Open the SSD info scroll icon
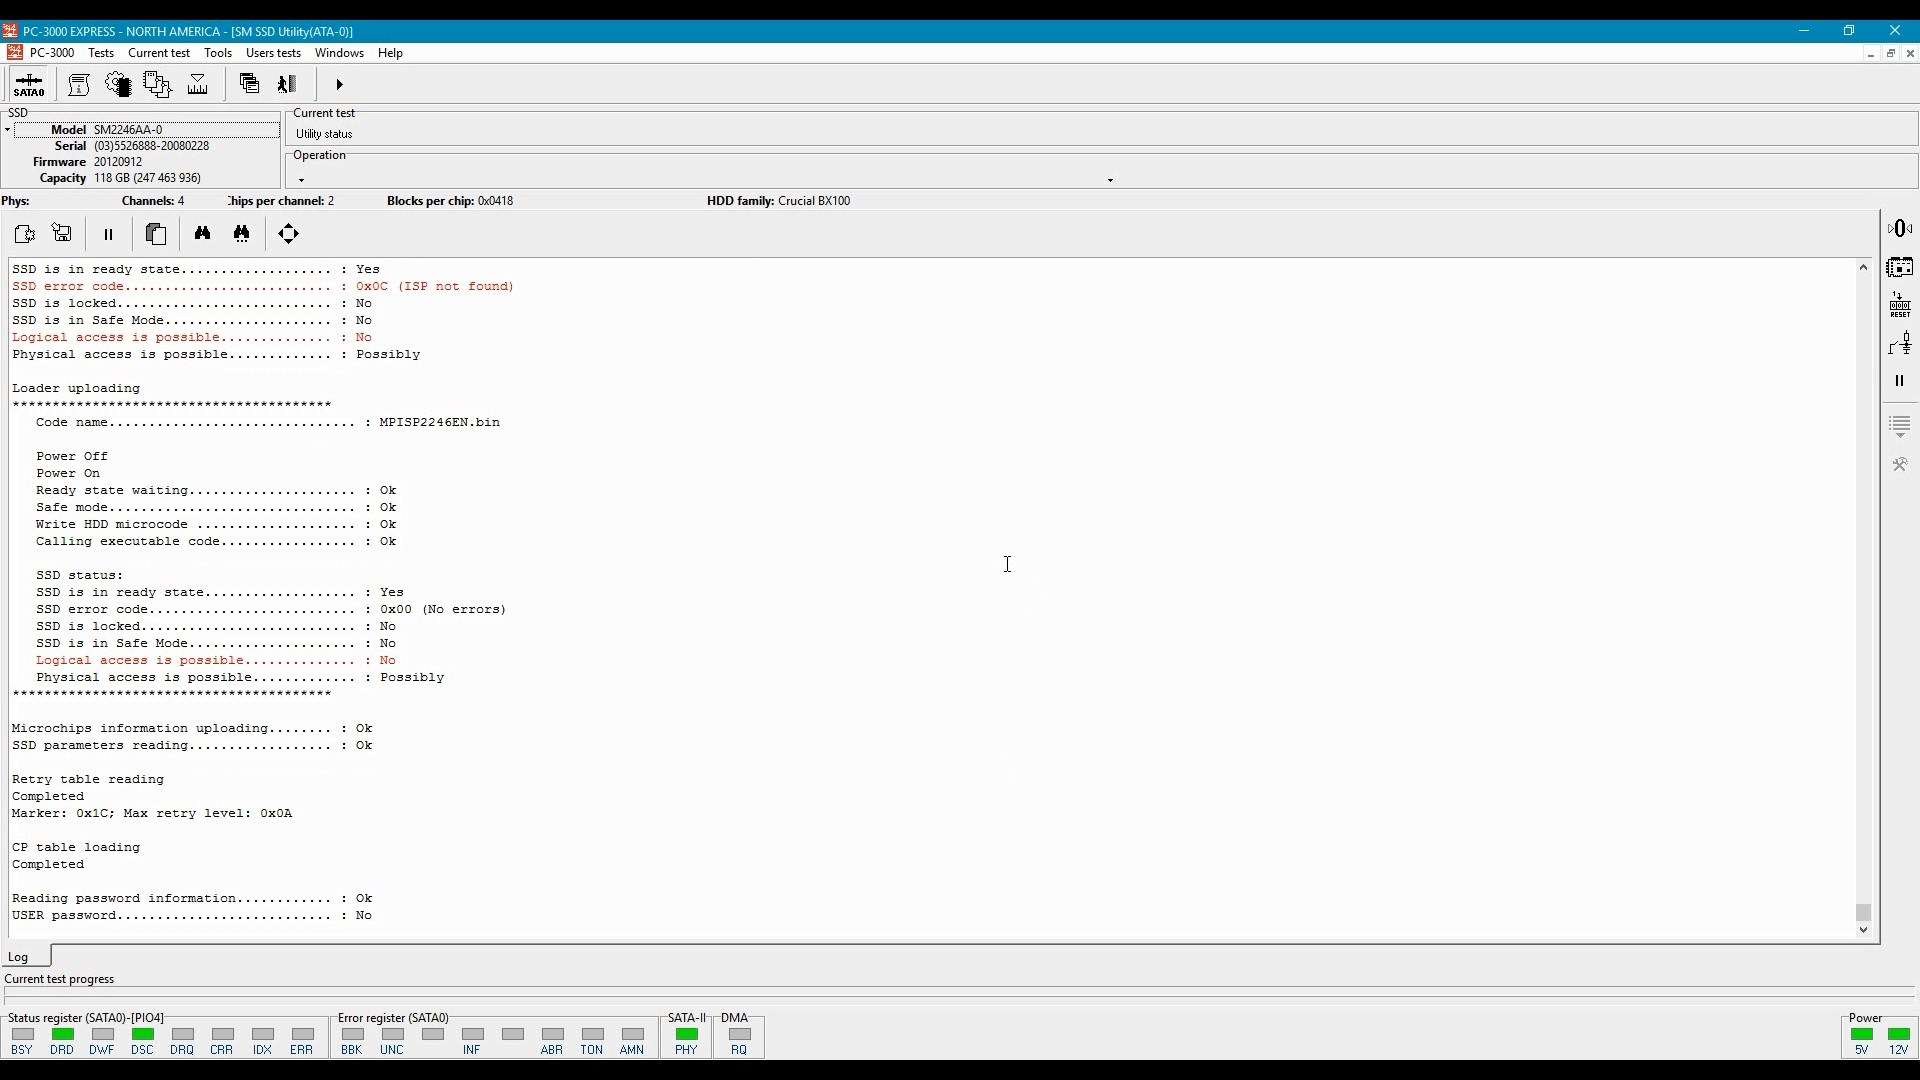The height and width of the screenshot is (1080, 1920). coord(79,85)
